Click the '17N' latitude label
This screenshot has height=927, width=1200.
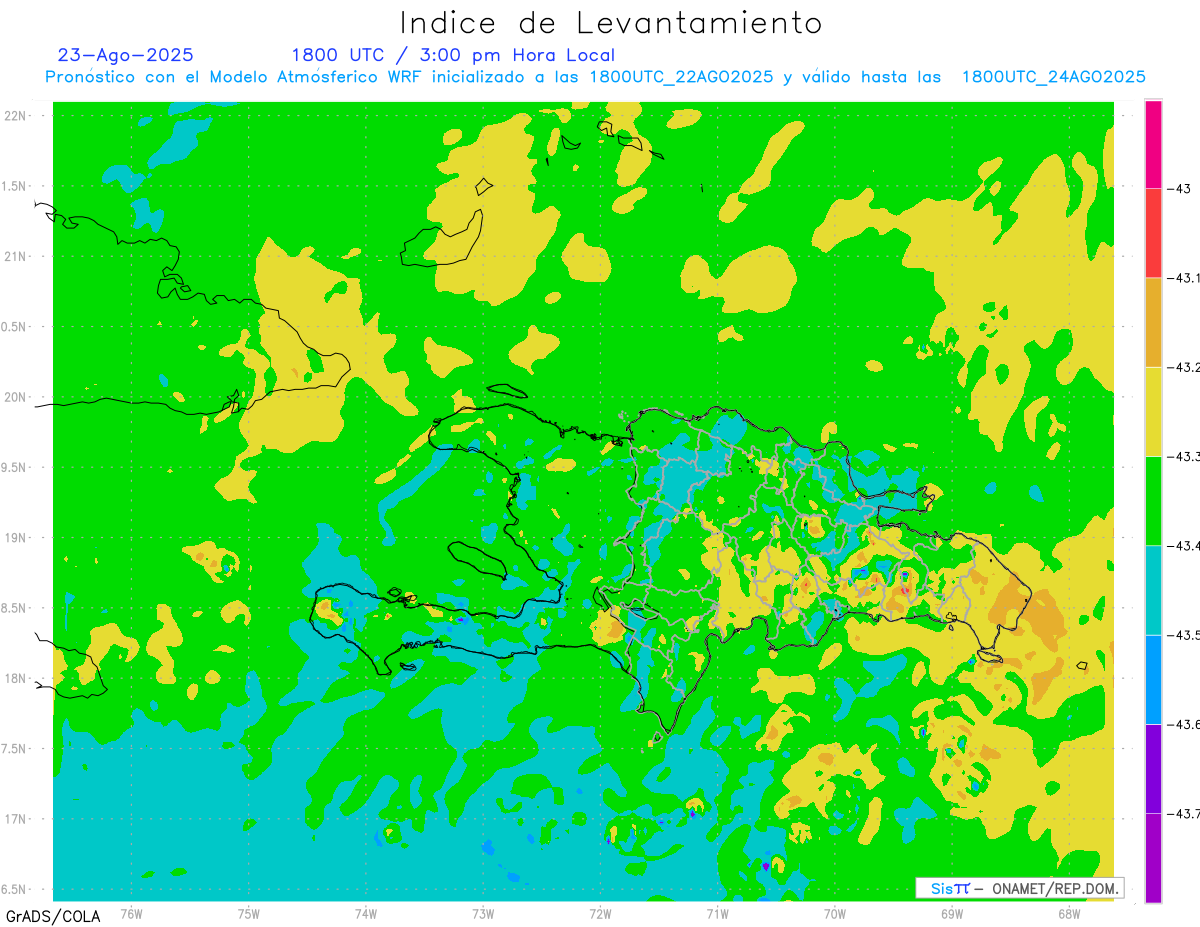pyautogui.click(x=16, y=819)
